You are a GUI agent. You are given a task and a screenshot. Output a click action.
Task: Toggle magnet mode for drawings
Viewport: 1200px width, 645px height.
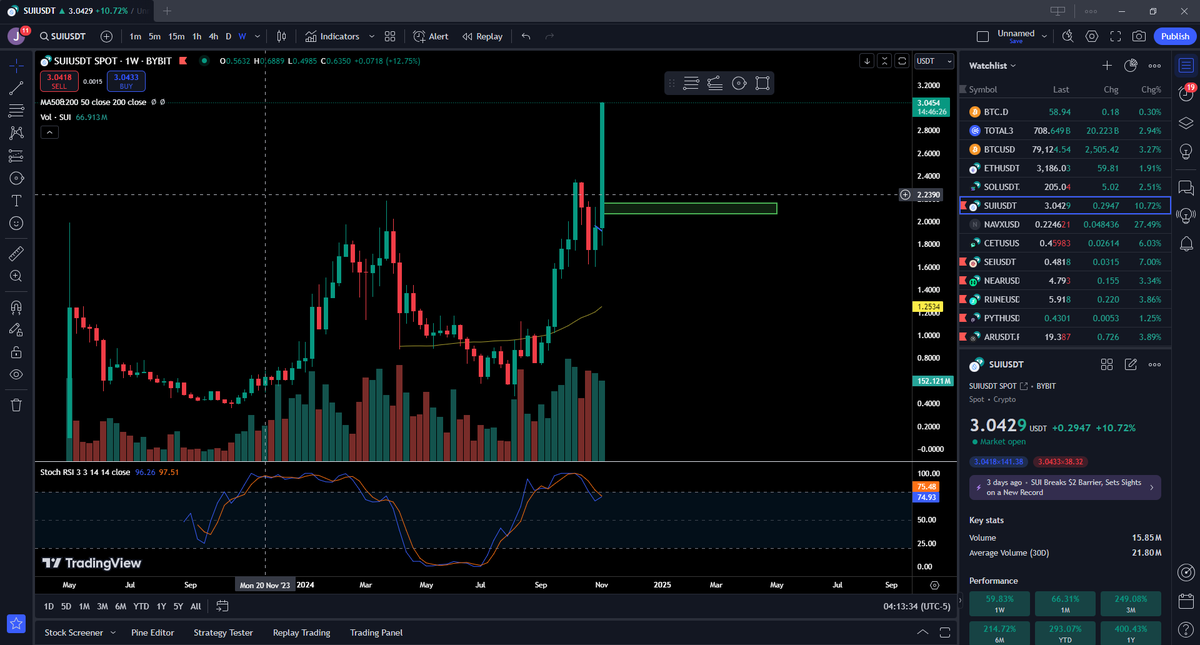tap(16, 307)
